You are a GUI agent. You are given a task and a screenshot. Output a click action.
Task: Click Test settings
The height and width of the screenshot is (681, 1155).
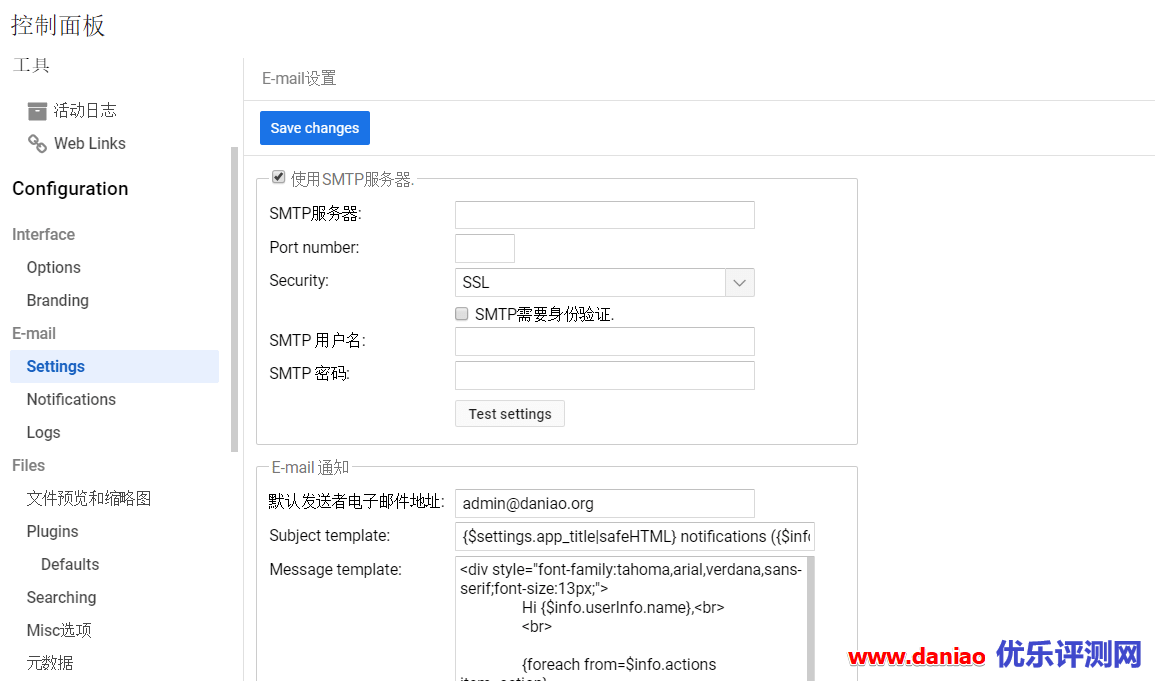[509, 413]
